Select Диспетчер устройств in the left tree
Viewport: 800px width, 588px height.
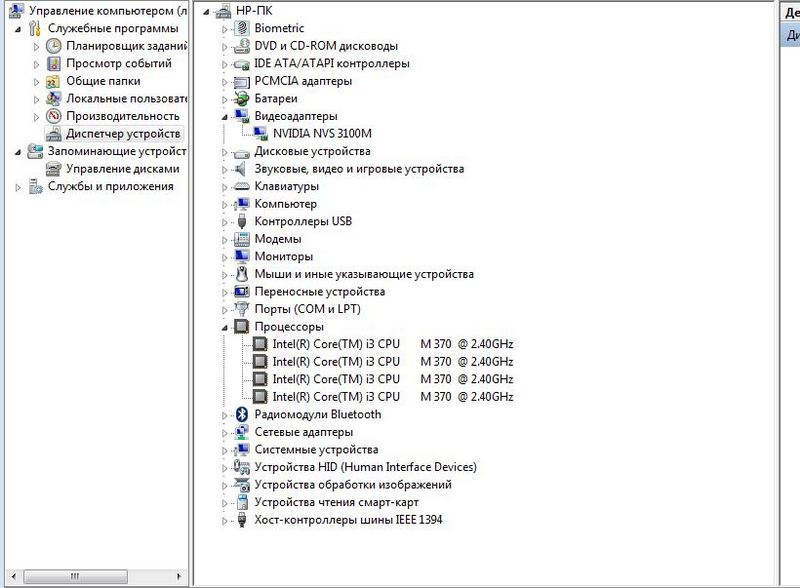pos(122,134)
